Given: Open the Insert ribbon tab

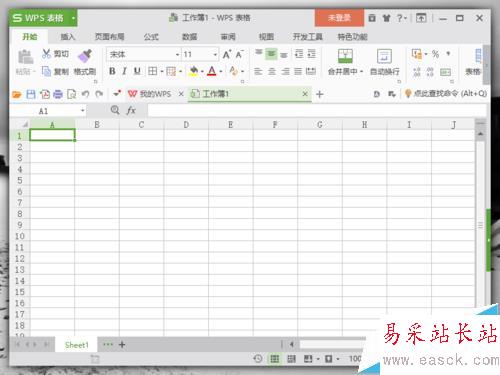Looking at the screenshot, I should [x=68, y=37].
